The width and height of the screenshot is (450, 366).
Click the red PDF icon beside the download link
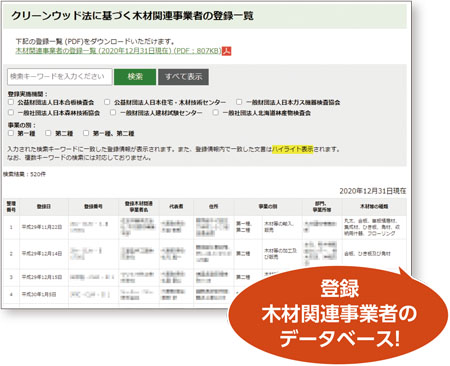coord(227,51)
